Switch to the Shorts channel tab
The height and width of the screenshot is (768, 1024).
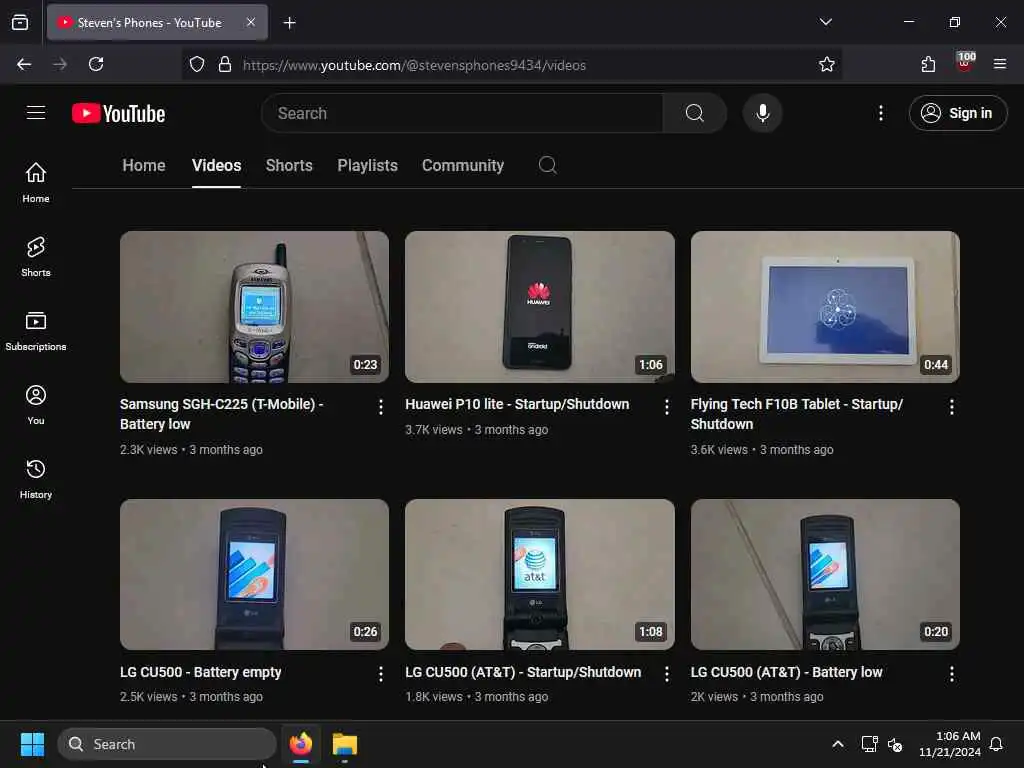point(289,165)
